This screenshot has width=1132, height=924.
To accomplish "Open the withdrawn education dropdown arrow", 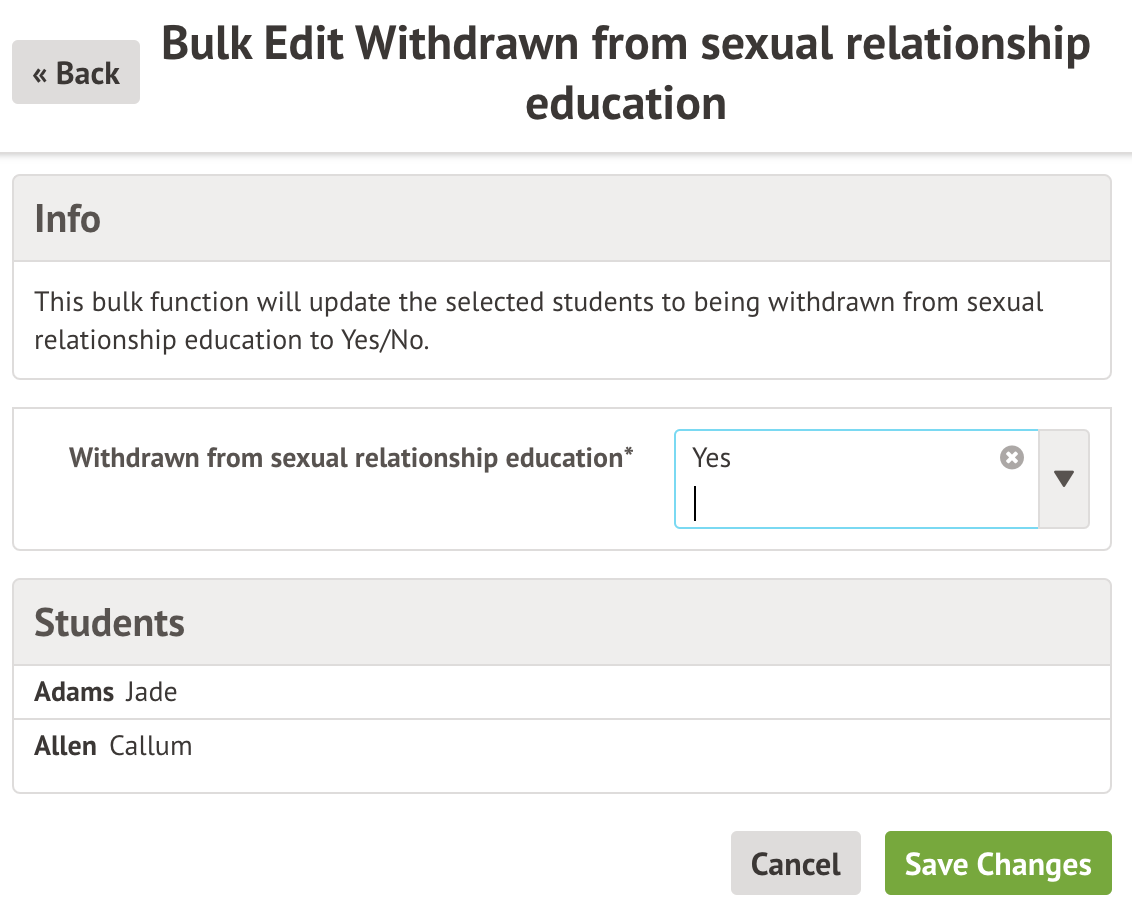I will (1064, 479).
